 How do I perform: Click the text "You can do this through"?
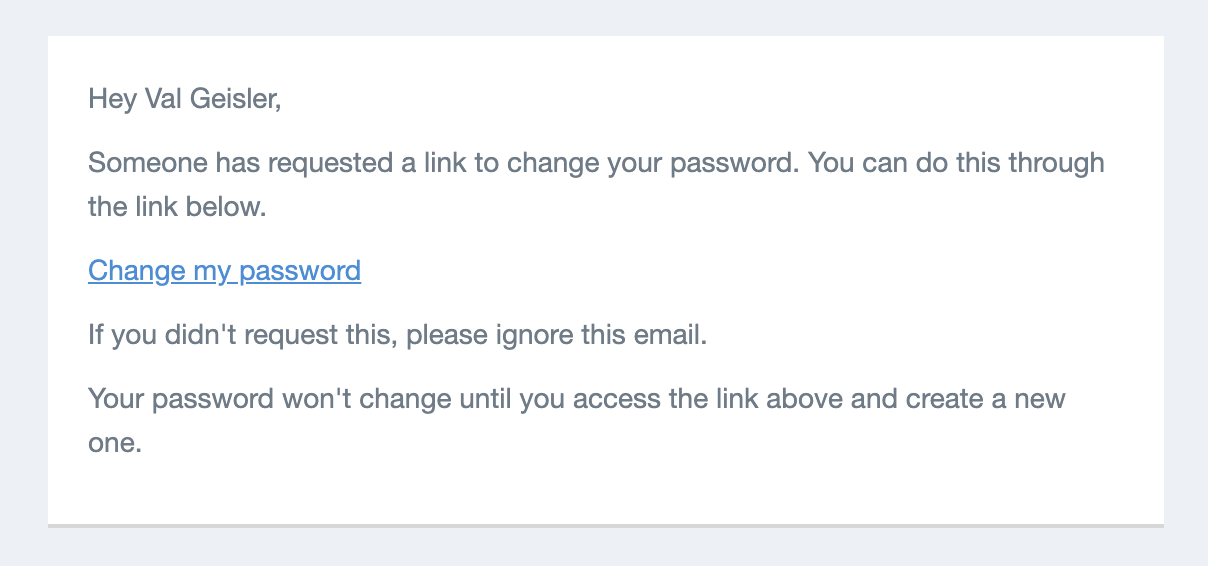point(956,163)
